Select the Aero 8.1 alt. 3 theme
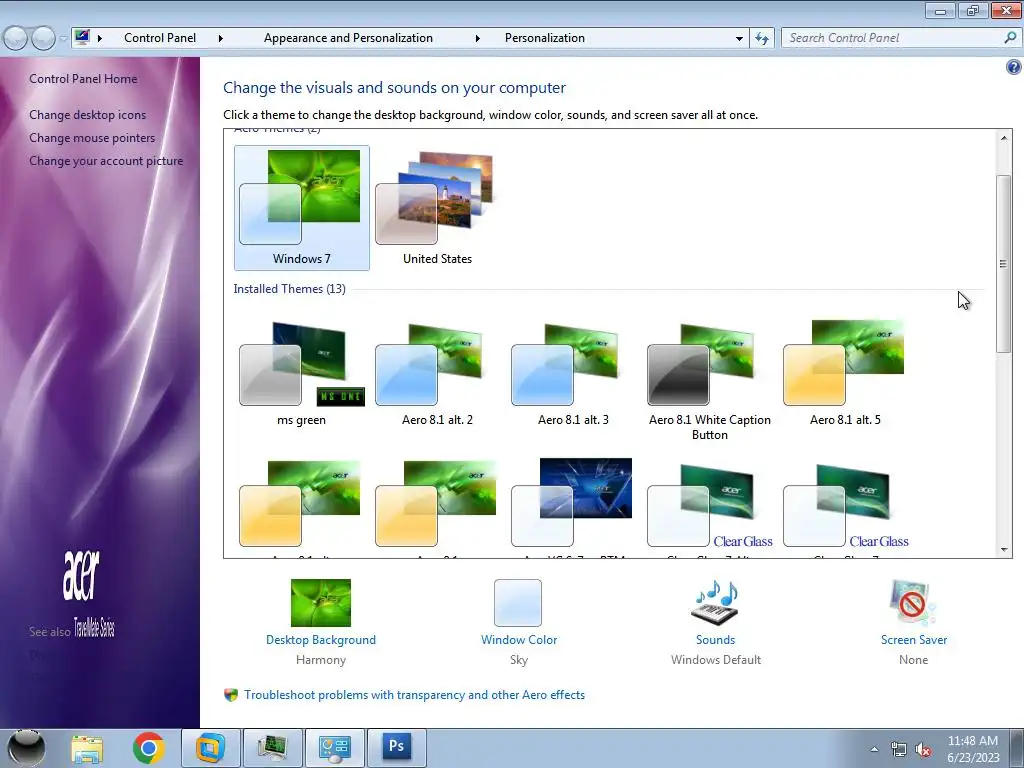 coord(573,374)
